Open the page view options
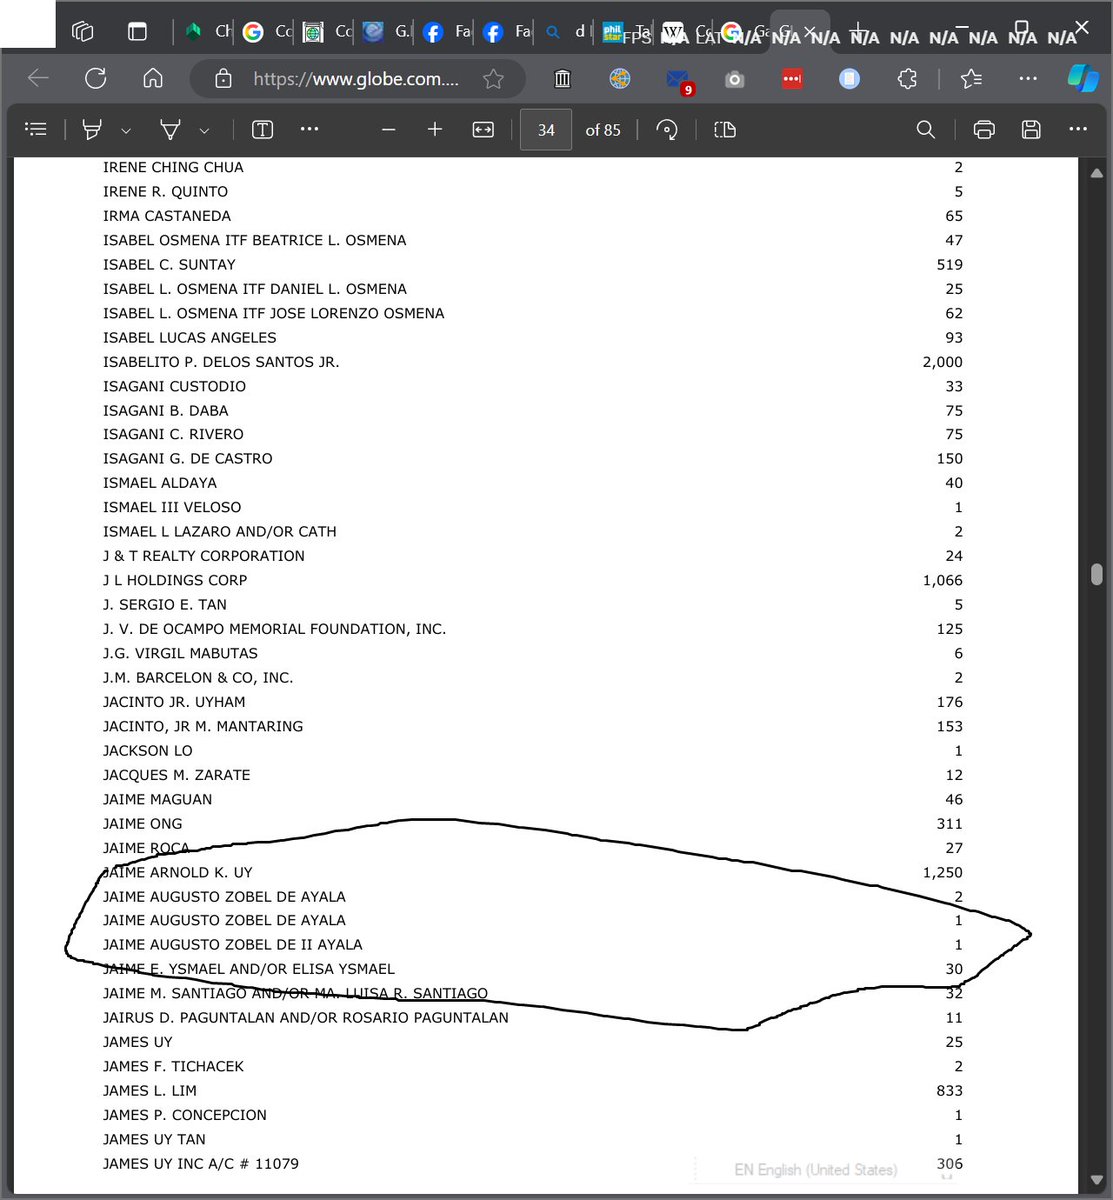The width and height of the screenshot is (1113, 1200). pyautogui.click(x=725, y=129)
